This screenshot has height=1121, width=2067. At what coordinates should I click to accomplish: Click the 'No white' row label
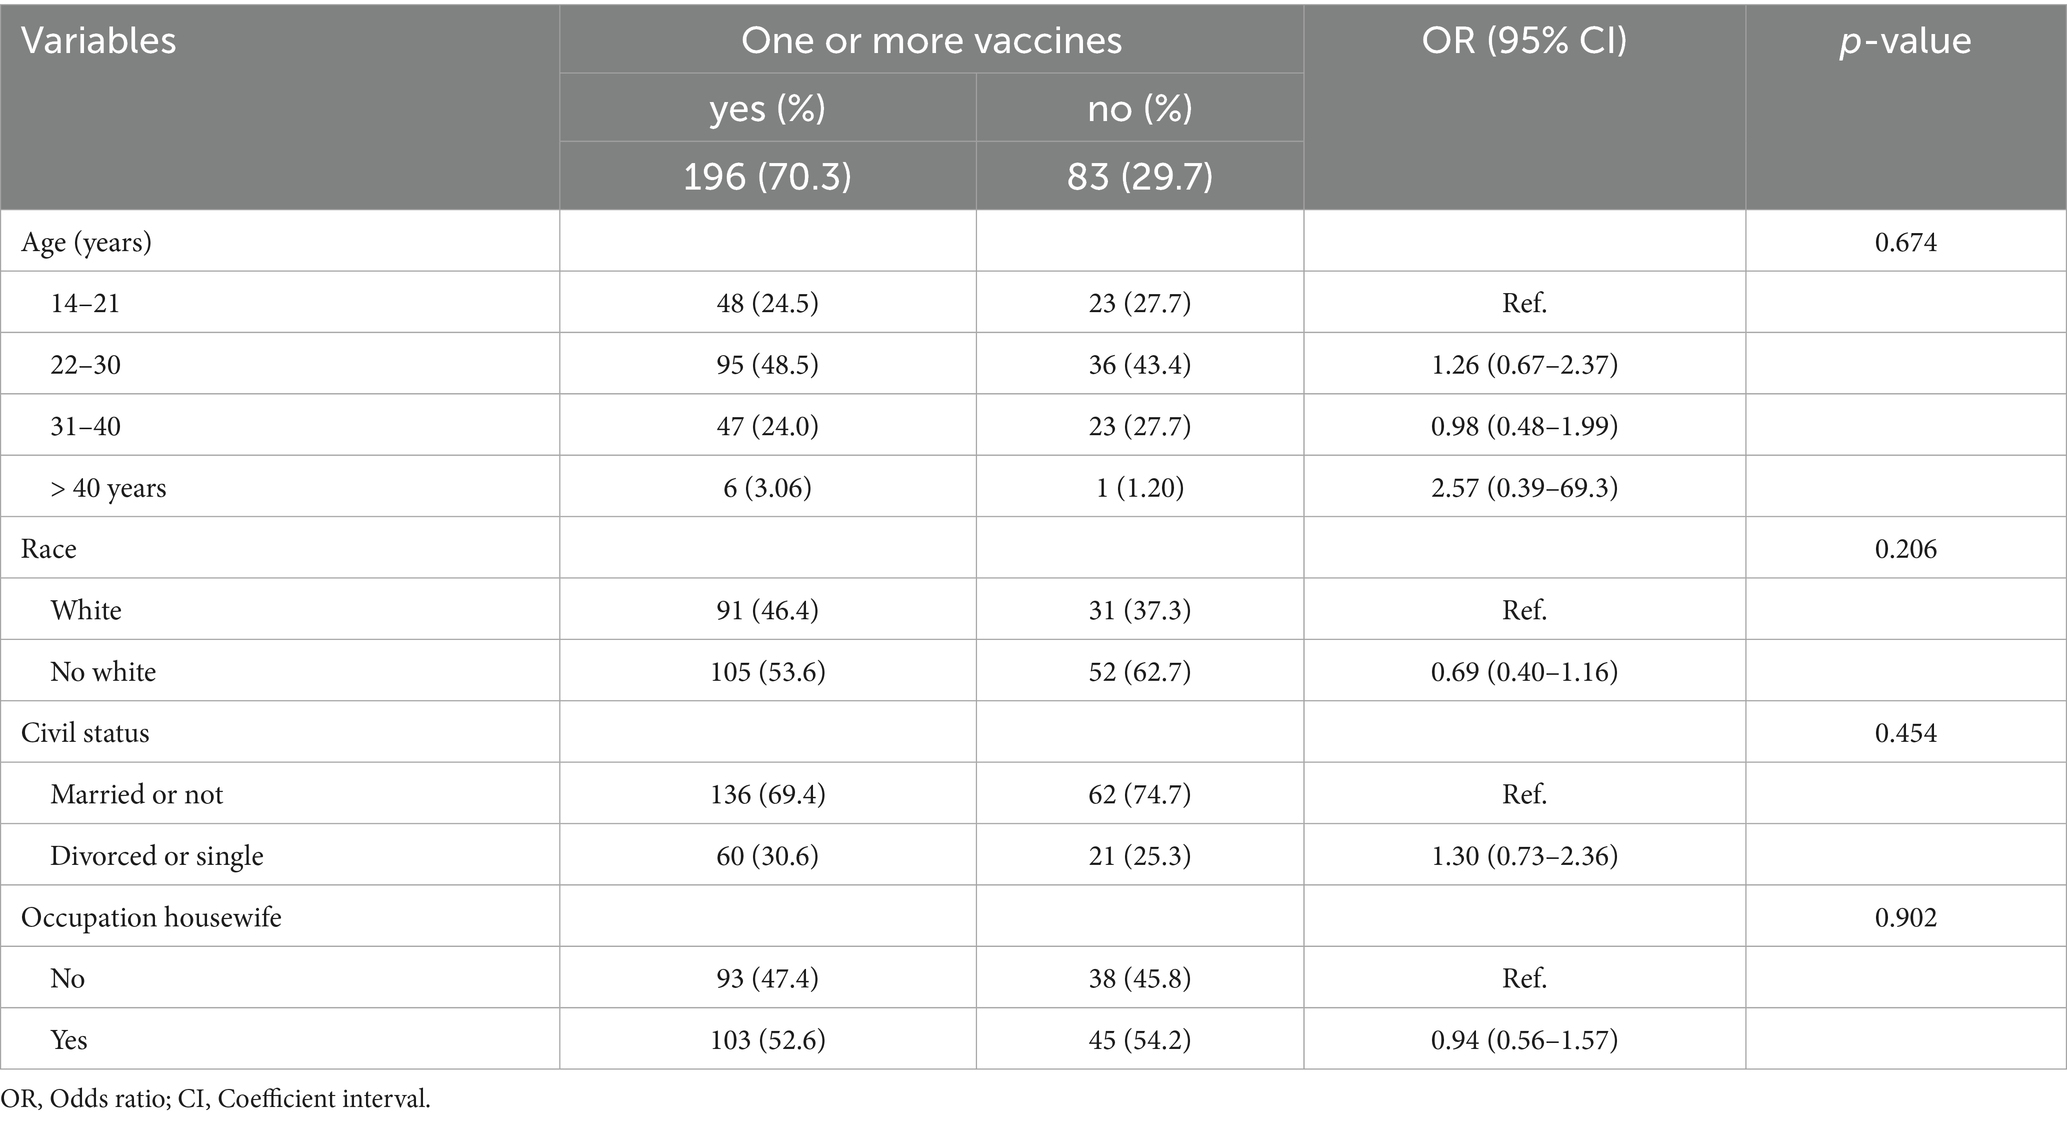(103, 672)
